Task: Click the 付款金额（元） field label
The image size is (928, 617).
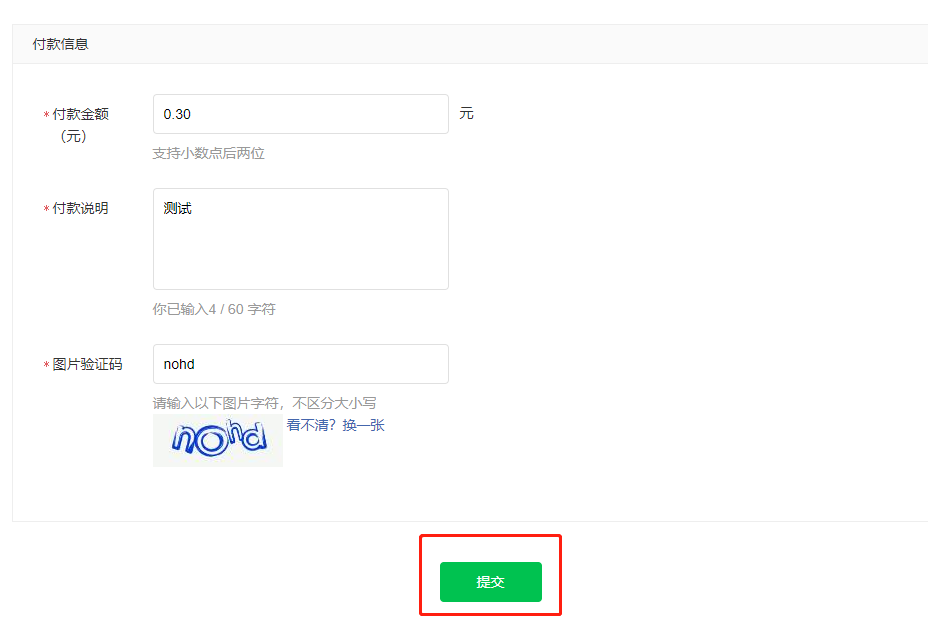Action: [77, 125]
